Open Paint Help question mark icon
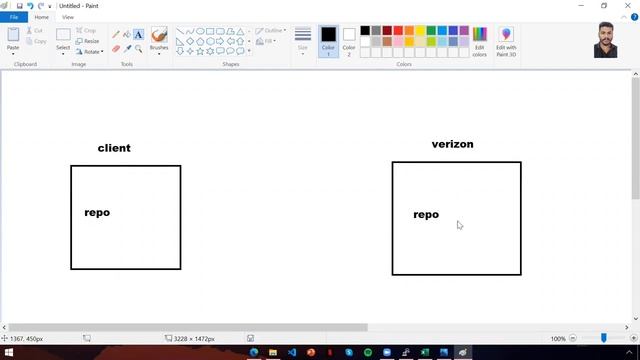This screenshot has height=360, width=640. coord(634,17)
